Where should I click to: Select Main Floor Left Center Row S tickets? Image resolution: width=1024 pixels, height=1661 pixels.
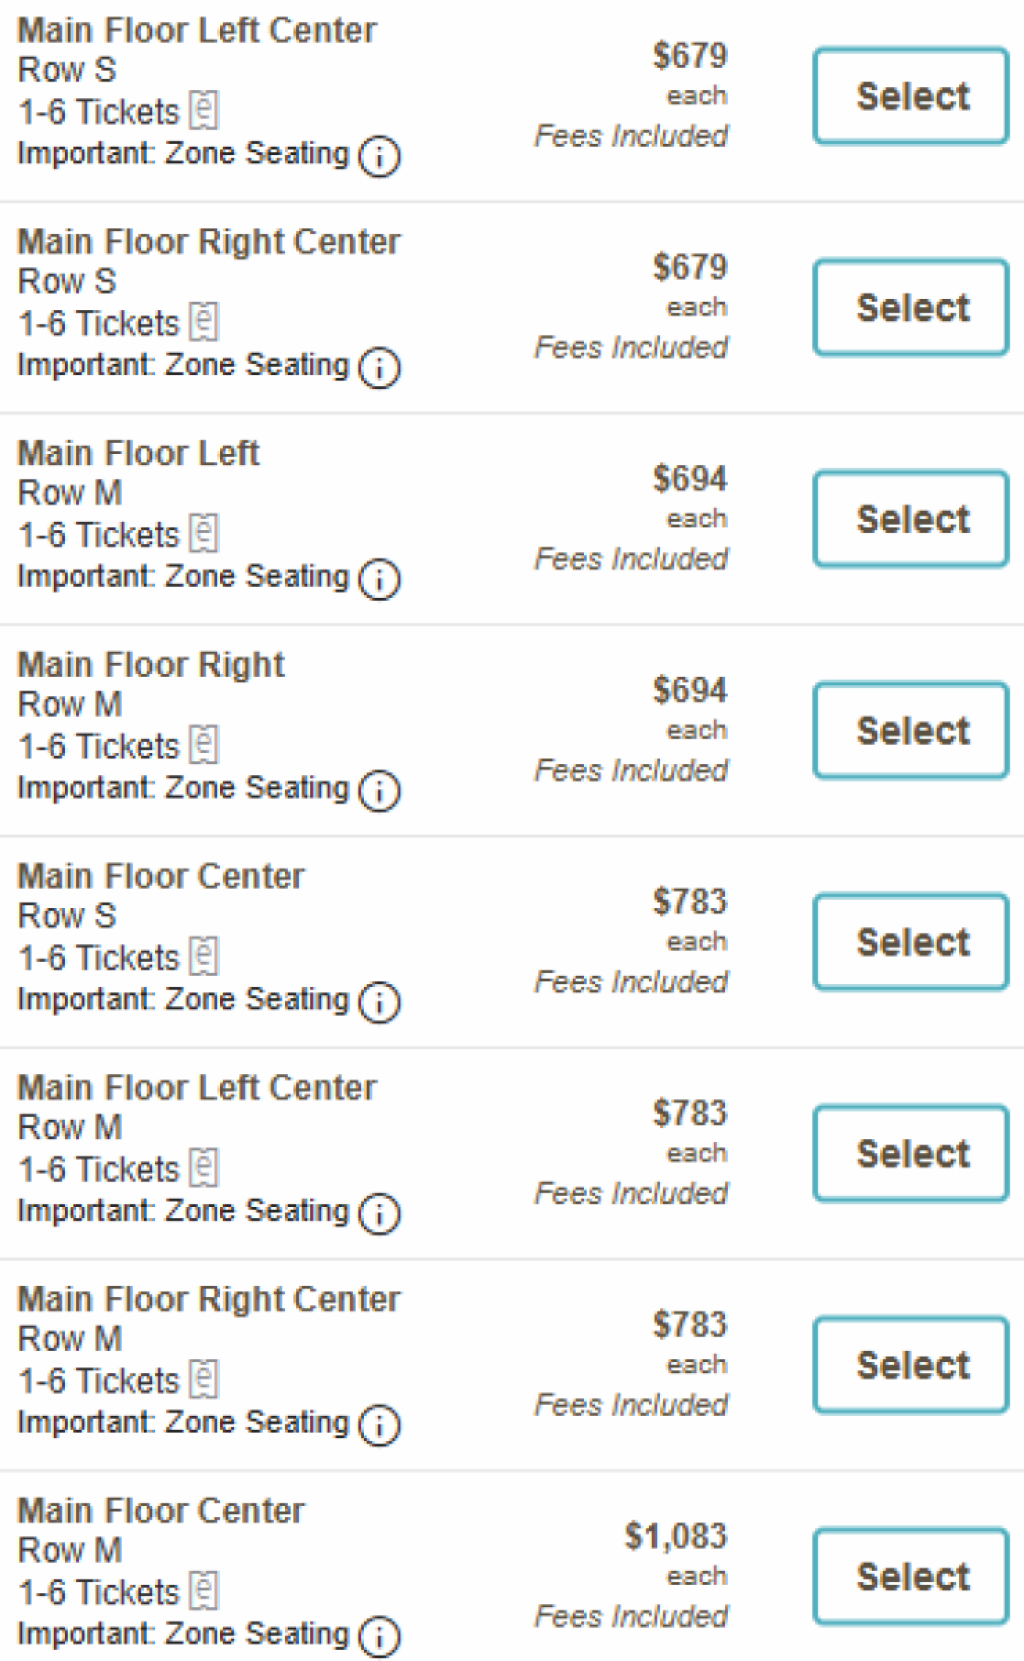pos(910,96)
